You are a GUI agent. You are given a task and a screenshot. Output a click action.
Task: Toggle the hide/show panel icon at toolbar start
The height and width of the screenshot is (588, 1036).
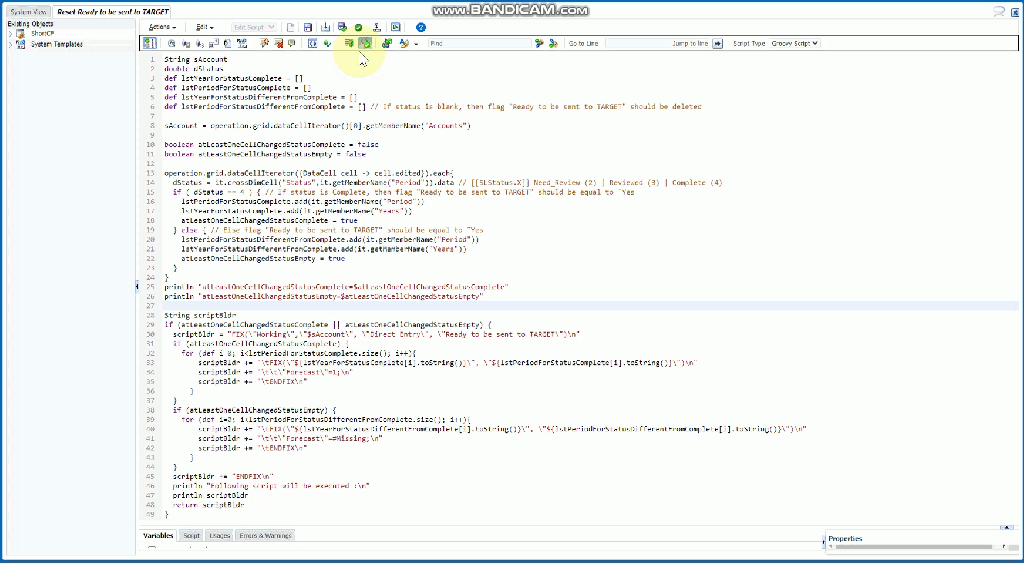pyautogui.click(x=150, y=43)
